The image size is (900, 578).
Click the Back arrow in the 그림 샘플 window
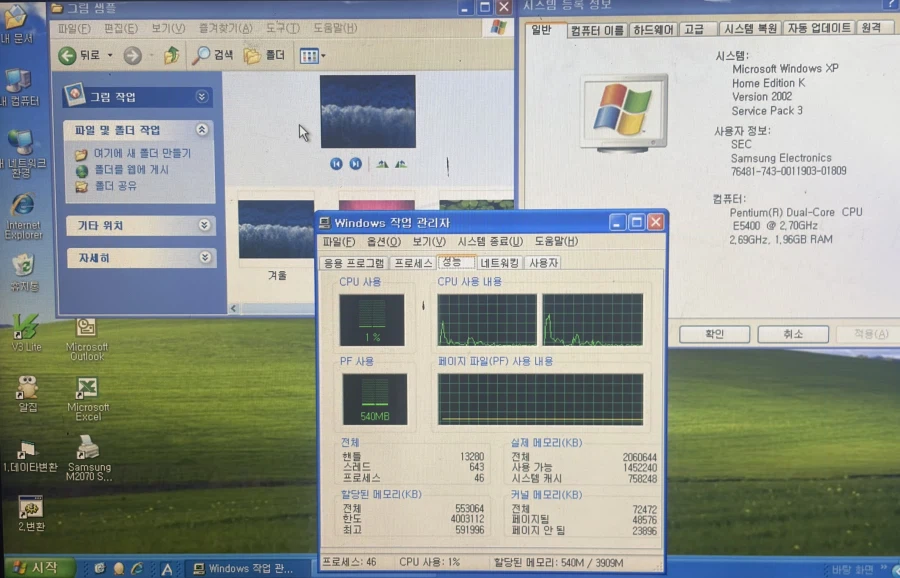point(67,56)
